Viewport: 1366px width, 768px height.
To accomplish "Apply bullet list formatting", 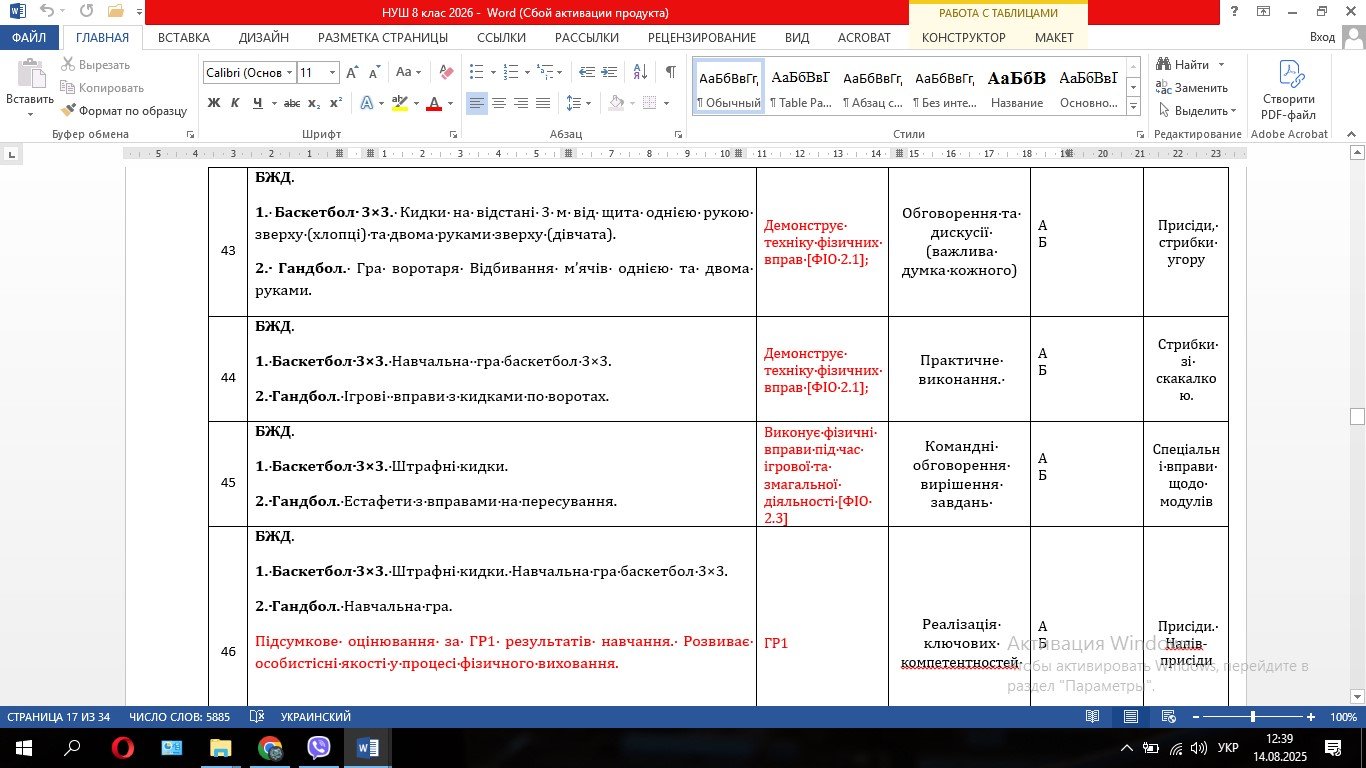I will (x=476, y=72).
